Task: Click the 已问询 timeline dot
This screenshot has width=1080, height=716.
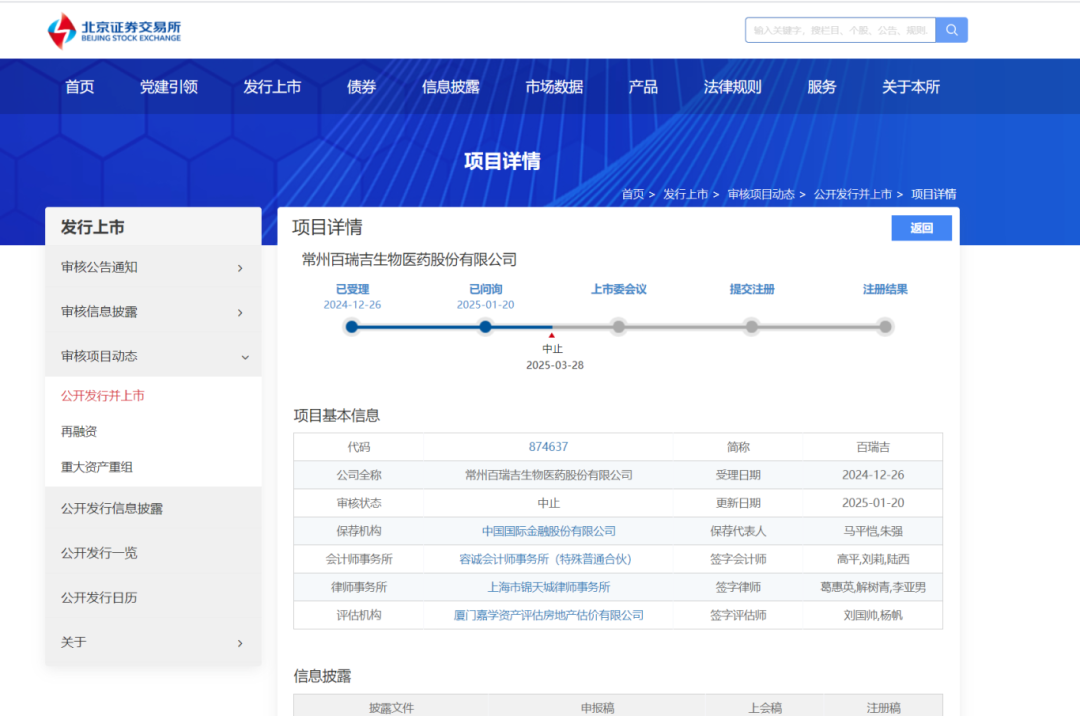Action: point(486,326)
